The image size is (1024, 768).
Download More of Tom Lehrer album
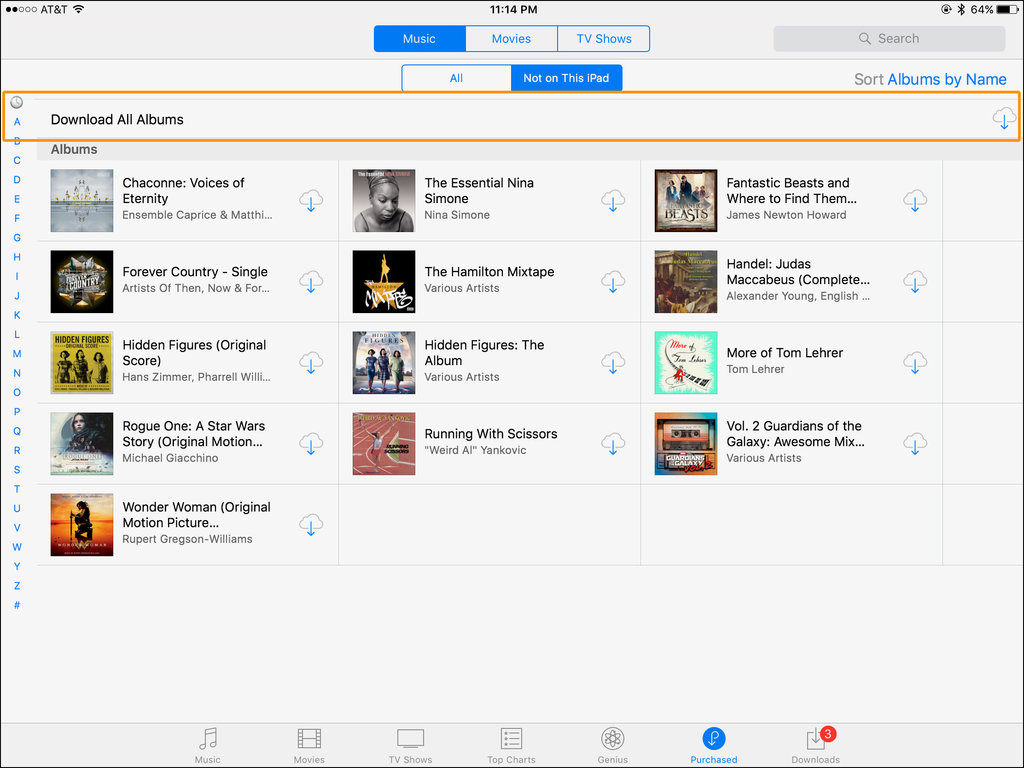915,363
